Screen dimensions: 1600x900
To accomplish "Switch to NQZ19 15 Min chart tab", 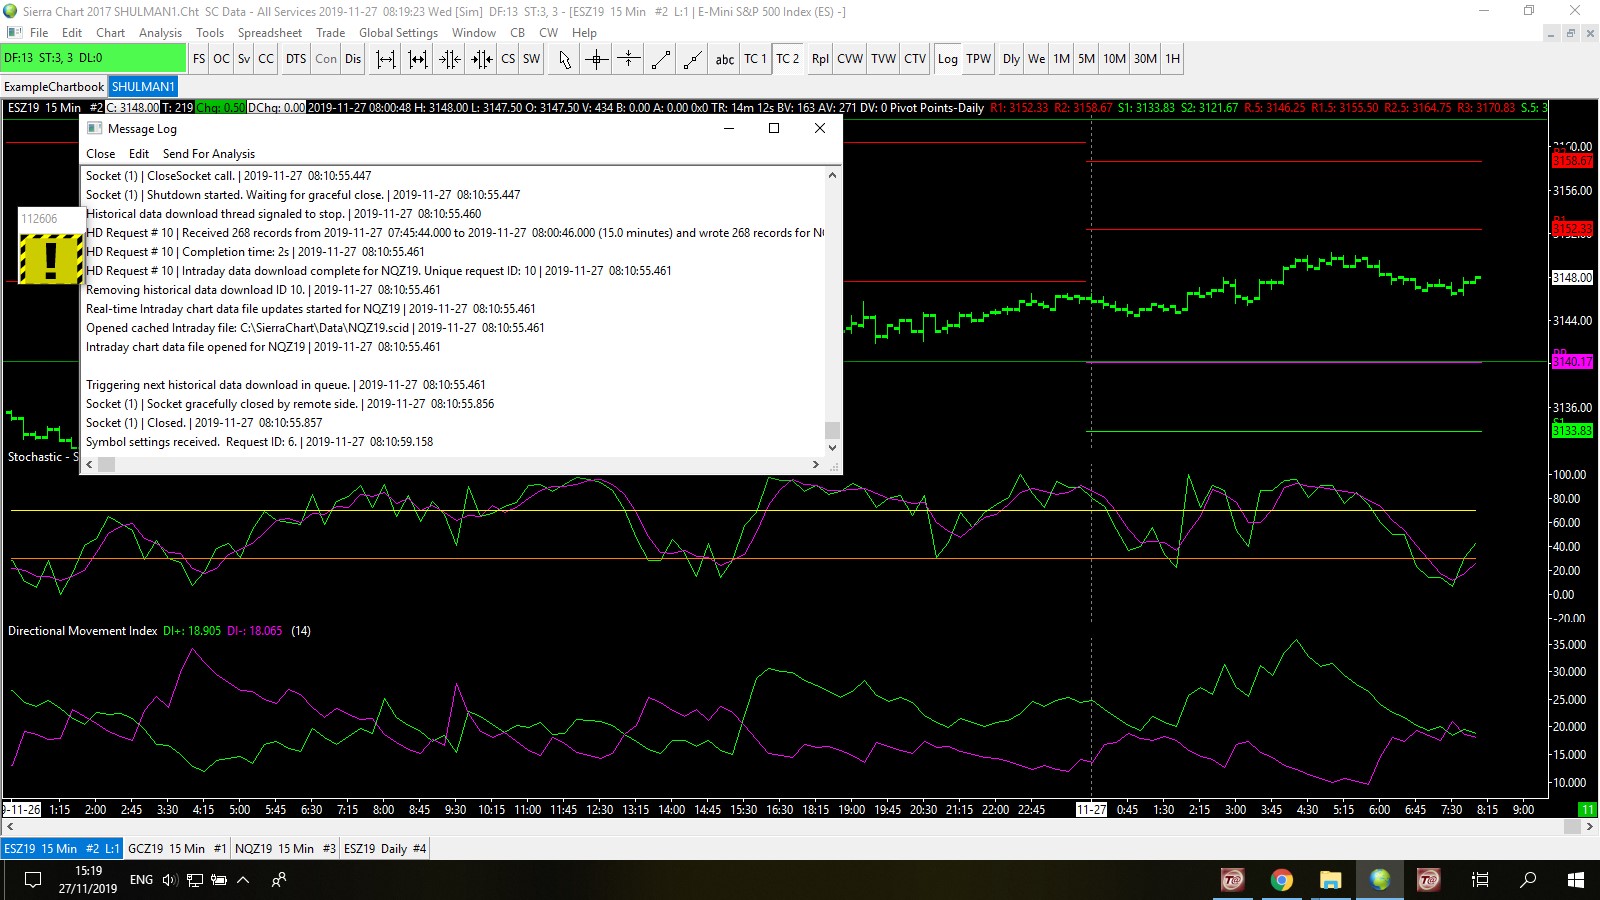I will pos(285,849).
